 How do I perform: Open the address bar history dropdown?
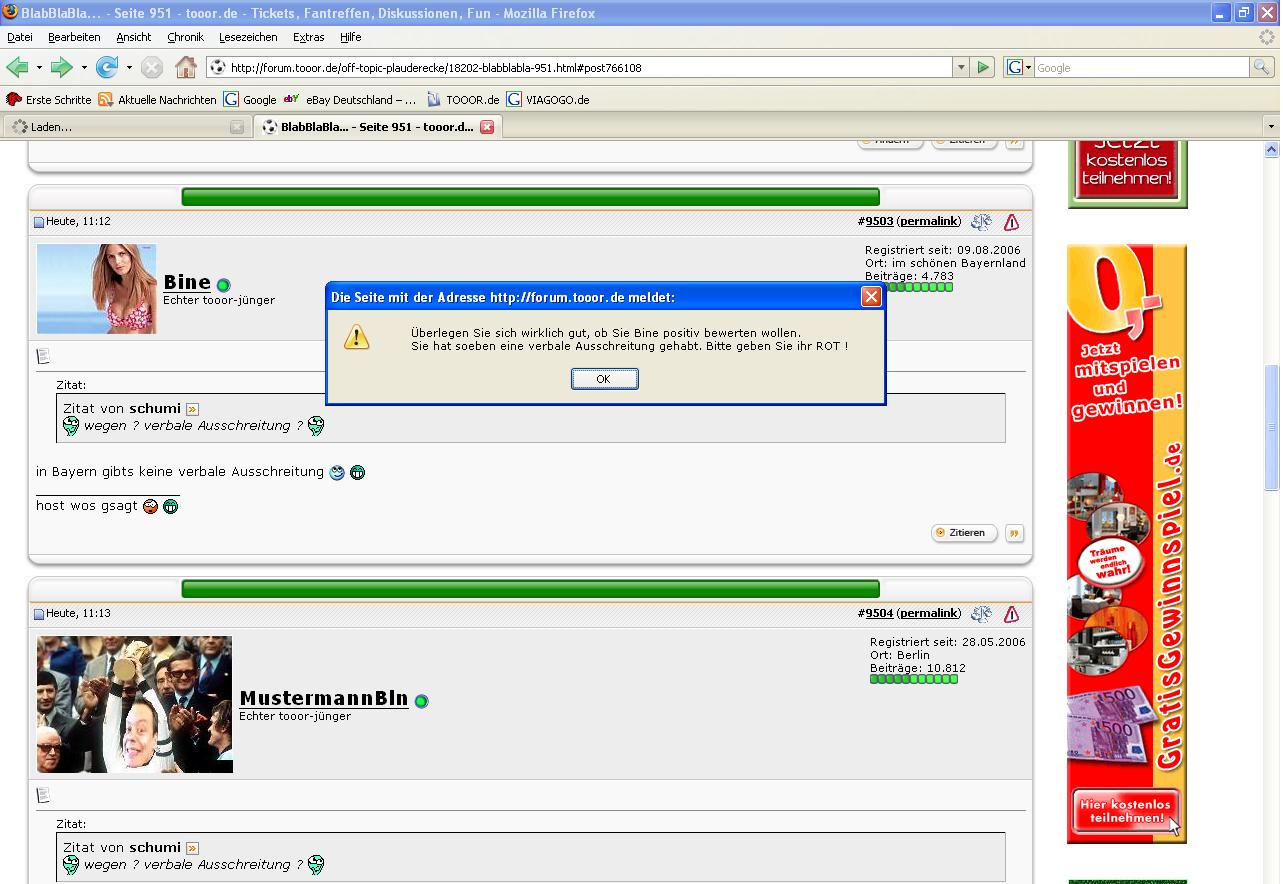[x=961, y=68]
